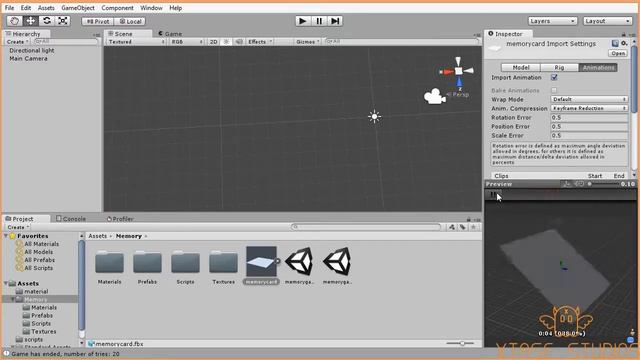Select the Move (translate) tool
Screen dimensions: 640x360
click(31, 21)
